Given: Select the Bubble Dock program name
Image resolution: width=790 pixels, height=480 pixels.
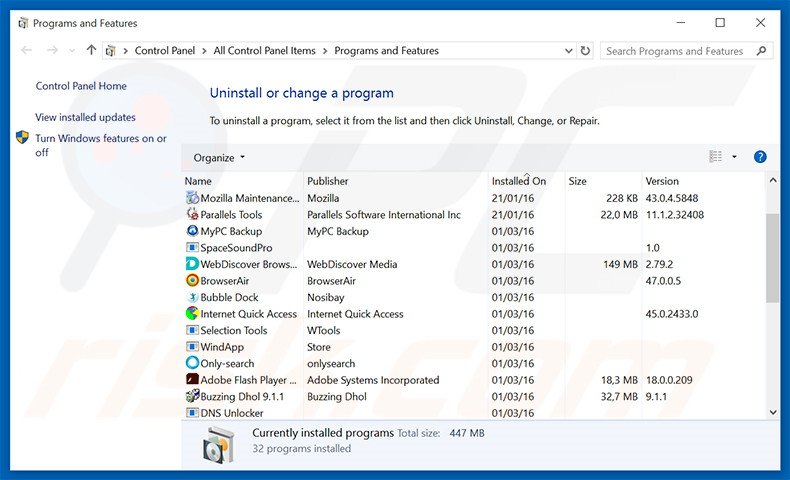Looking at the screenshot, I should pyautogui.click(x=229, y=298).
